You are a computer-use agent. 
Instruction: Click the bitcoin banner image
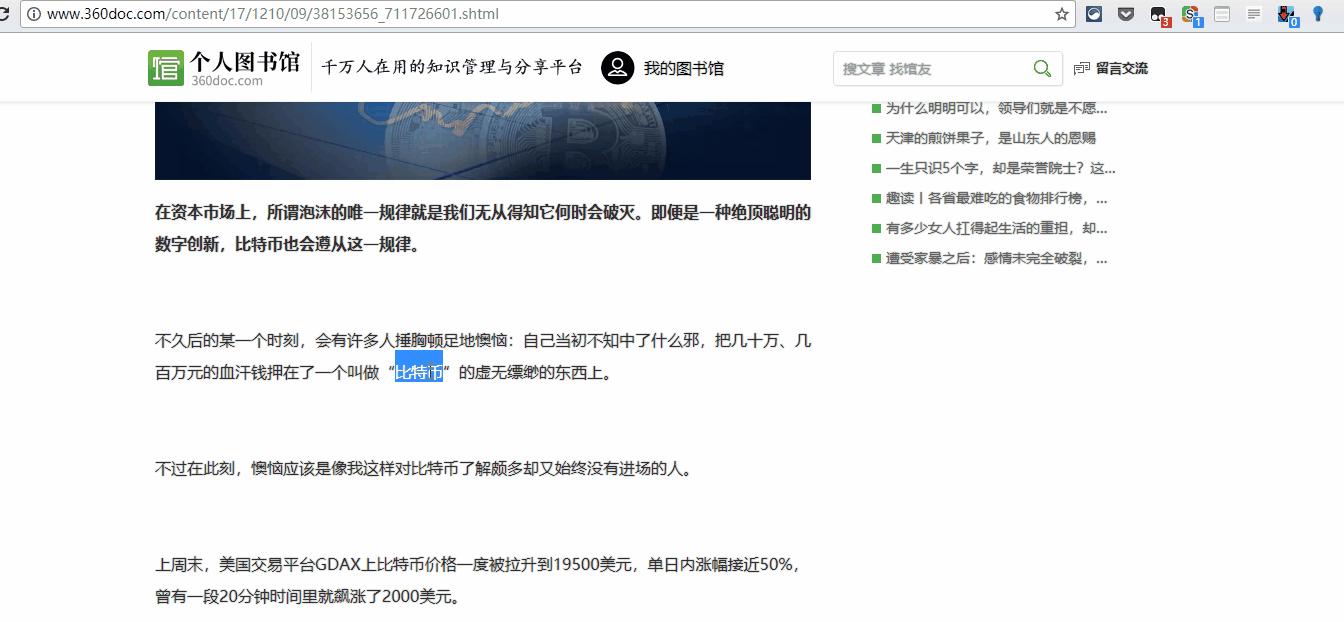483,140
